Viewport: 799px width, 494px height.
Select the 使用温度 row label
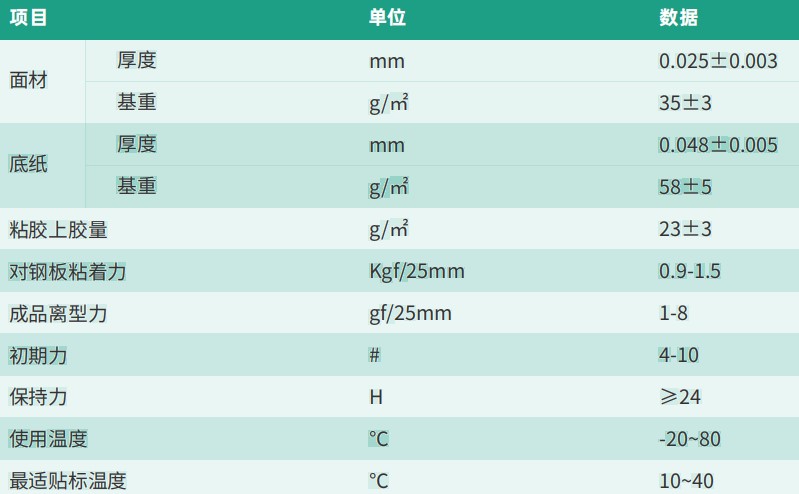point(48,439)
